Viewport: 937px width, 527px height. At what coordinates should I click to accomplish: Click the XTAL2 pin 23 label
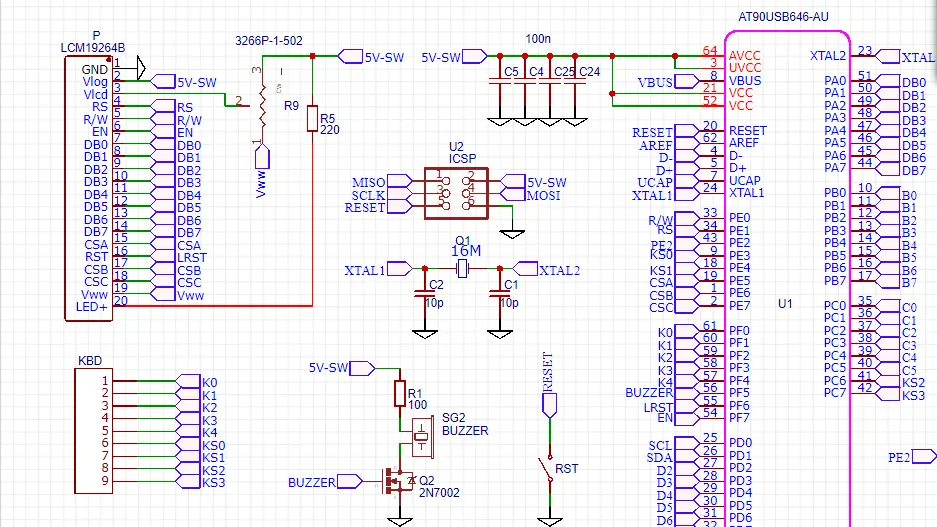(x=828, y=56)
